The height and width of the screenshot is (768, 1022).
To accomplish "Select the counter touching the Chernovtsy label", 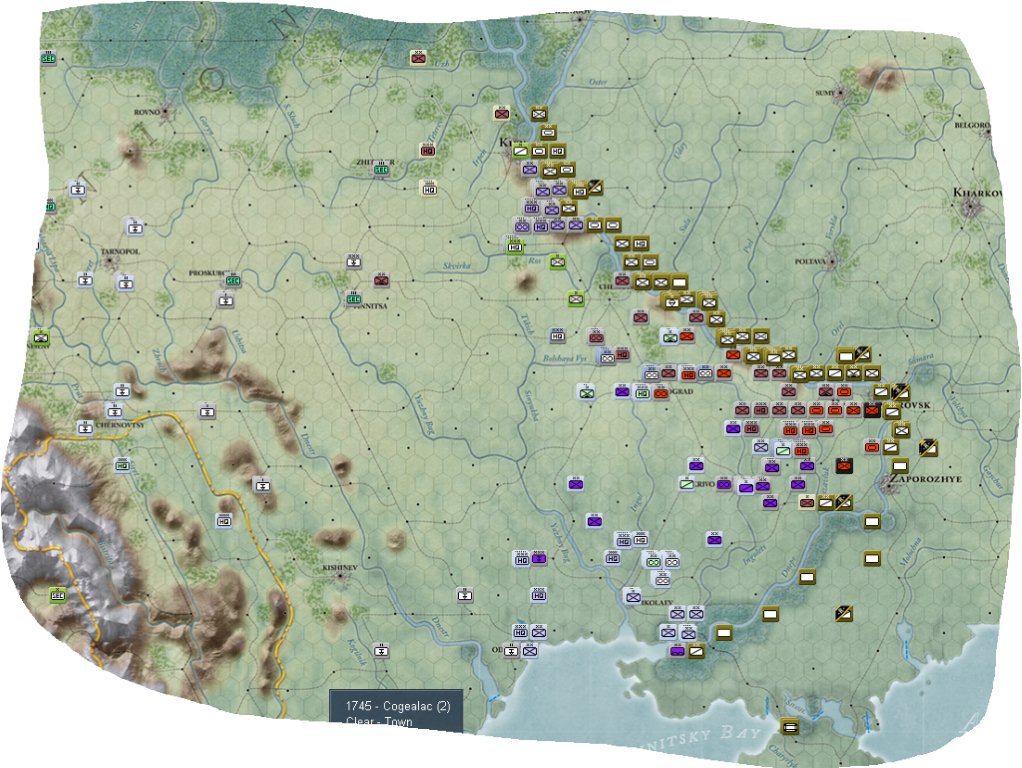I will (x=85, y=428).
